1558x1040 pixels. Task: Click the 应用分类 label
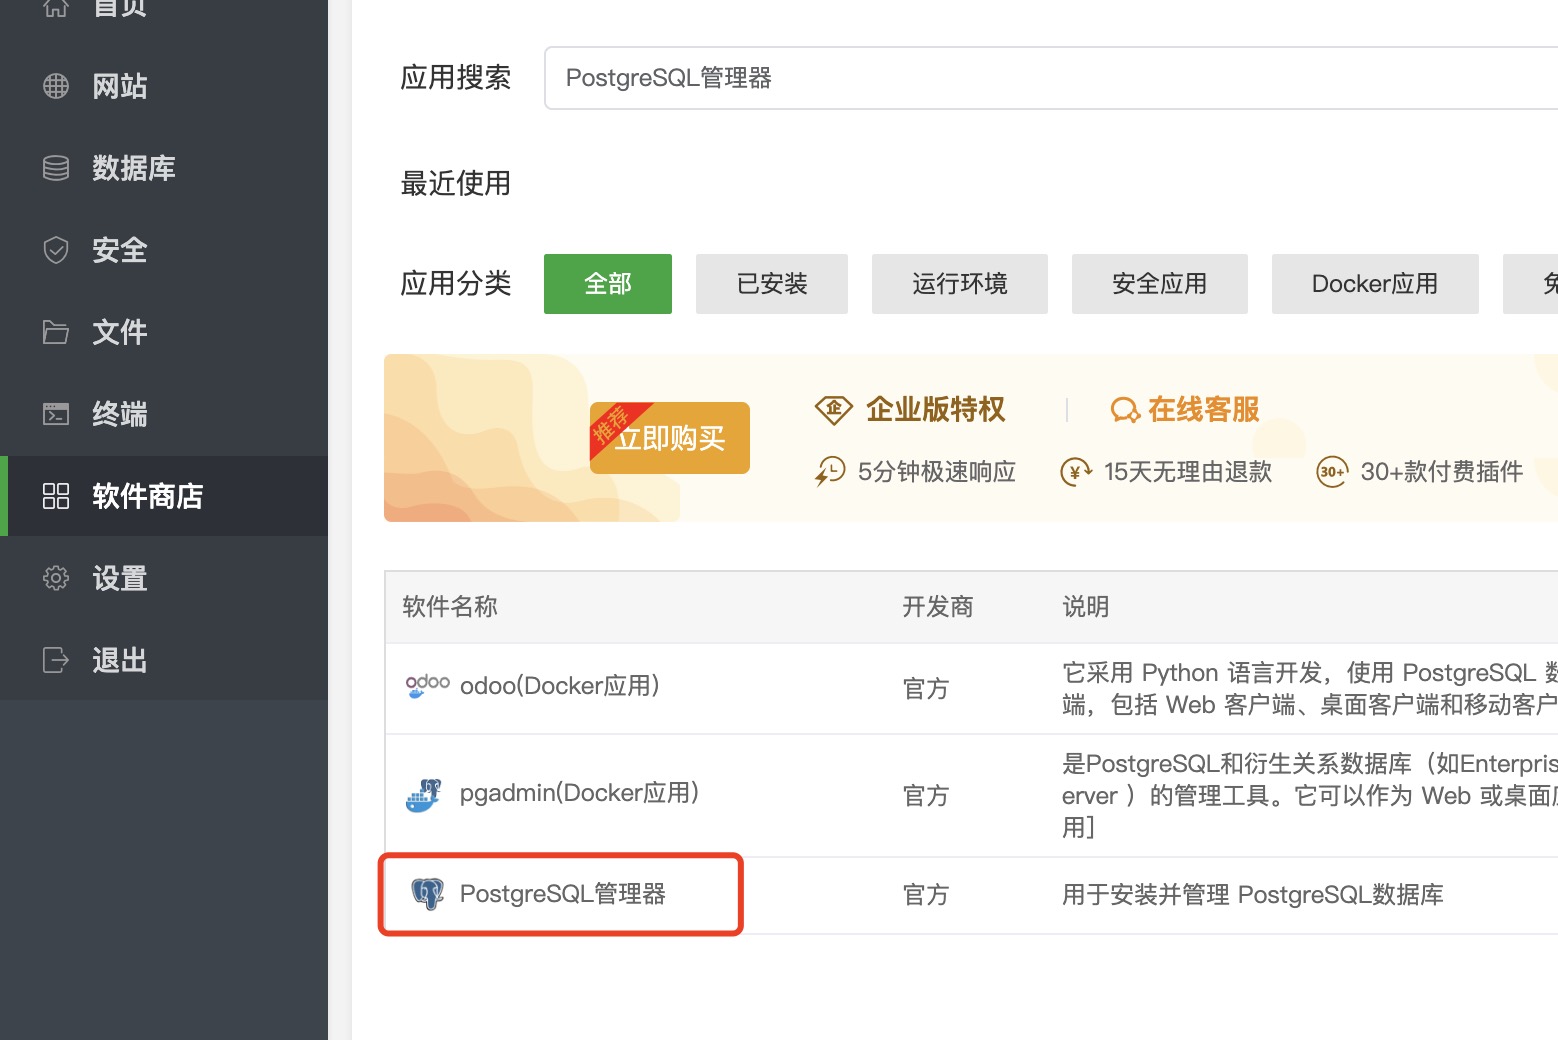456,284
